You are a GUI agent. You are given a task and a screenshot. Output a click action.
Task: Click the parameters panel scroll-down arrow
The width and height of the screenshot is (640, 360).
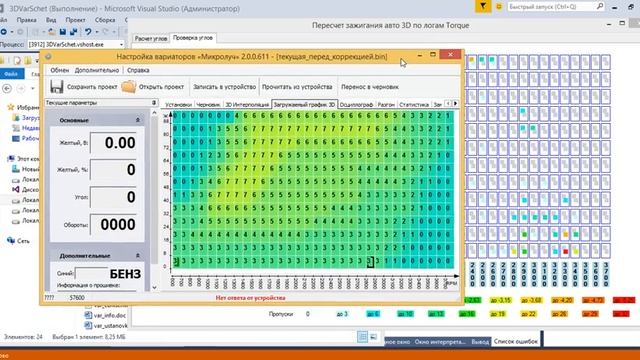point(154,287)
